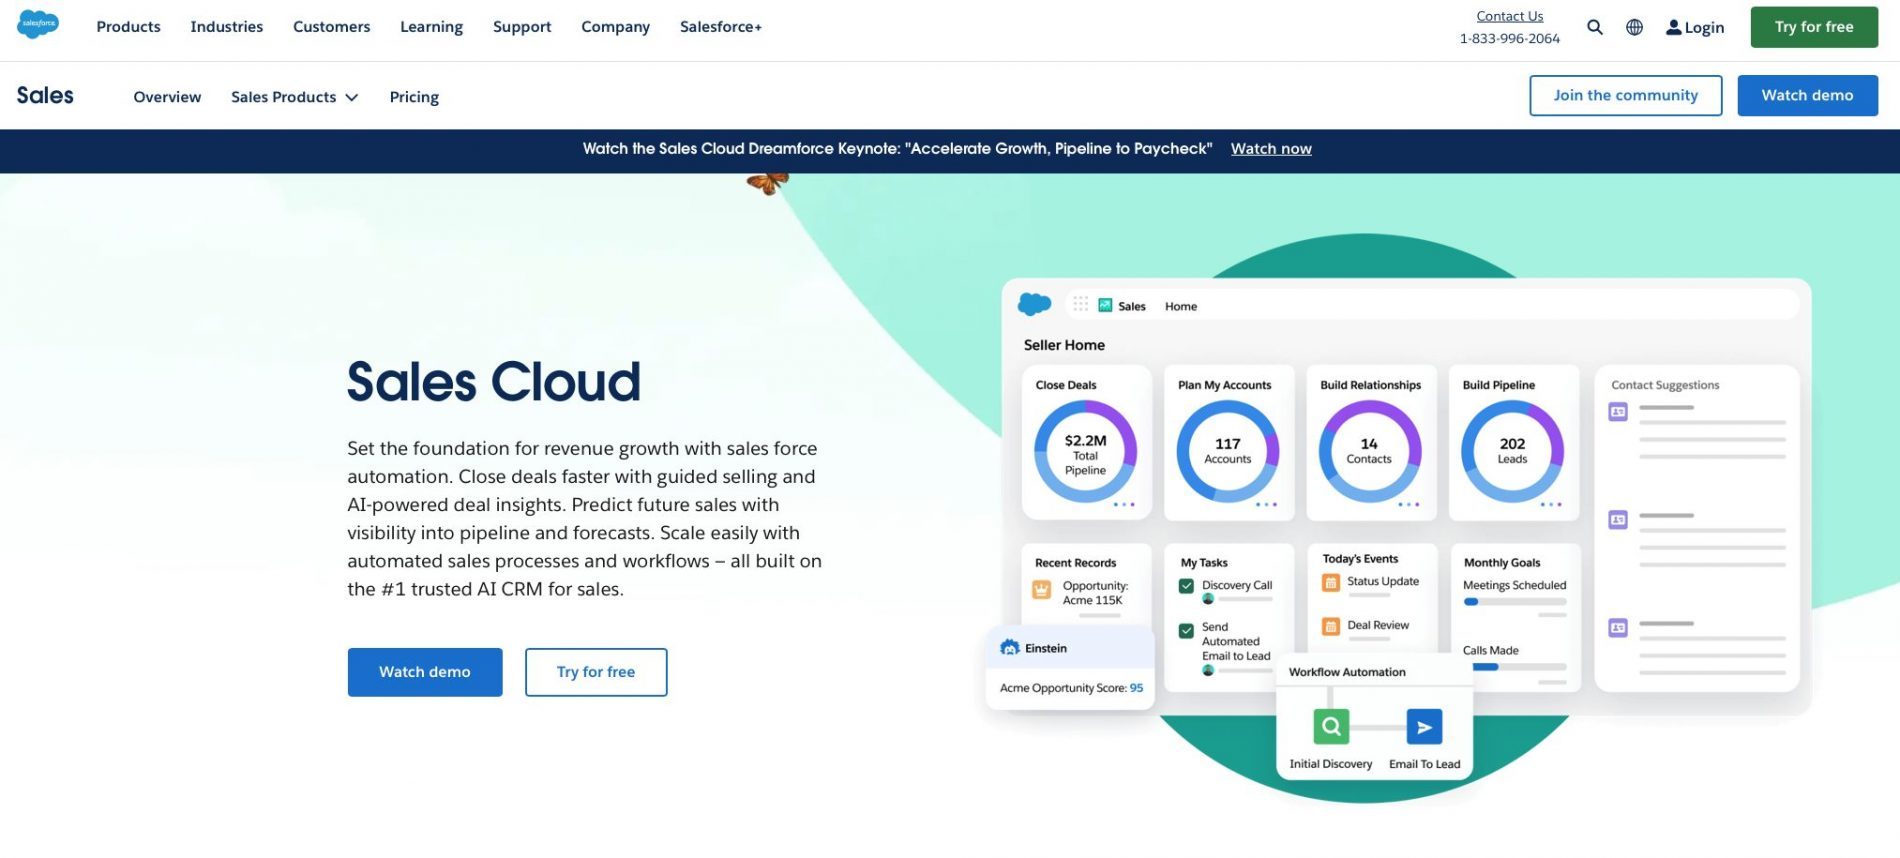Open the Industries menu
The image size is (1900, 858).
point(227,27)
